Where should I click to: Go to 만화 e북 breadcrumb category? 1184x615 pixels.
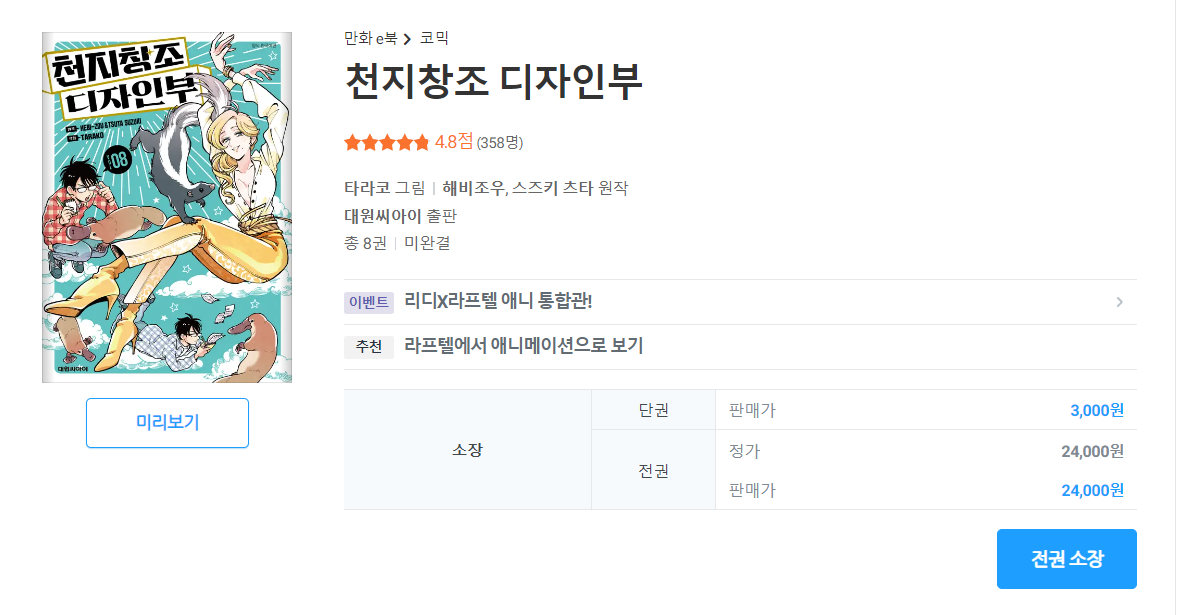coord(370,39)
